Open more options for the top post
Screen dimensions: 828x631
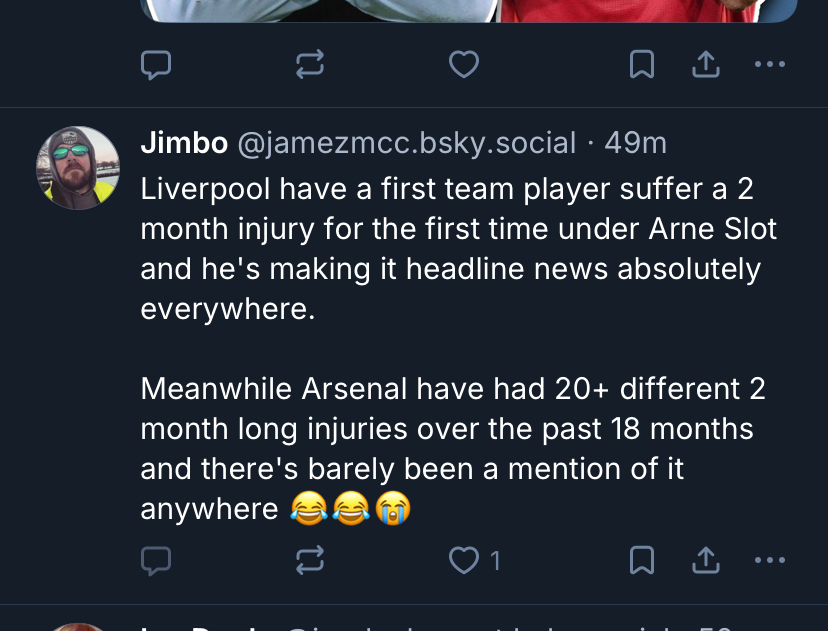tap(769, 65)
